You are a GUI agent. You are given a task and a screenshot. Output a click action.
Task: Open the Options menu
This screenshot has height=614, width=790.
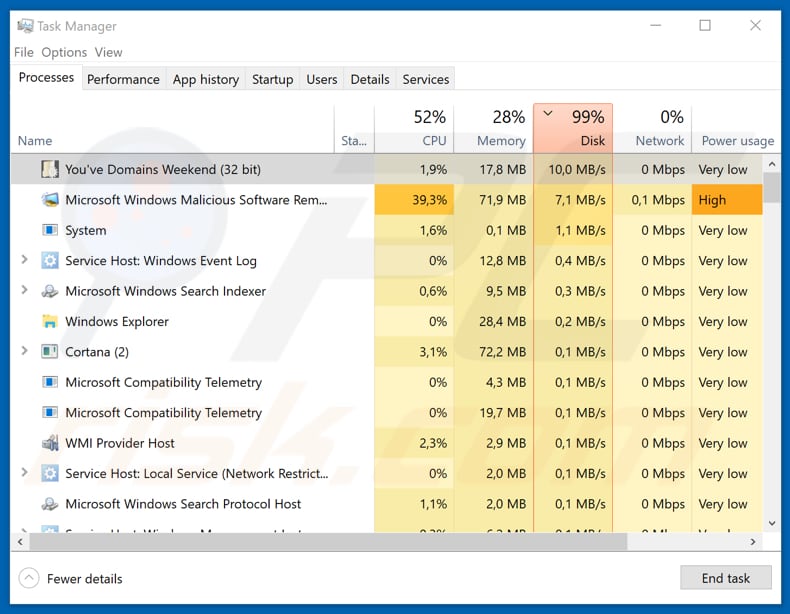[x=64, y=52]
